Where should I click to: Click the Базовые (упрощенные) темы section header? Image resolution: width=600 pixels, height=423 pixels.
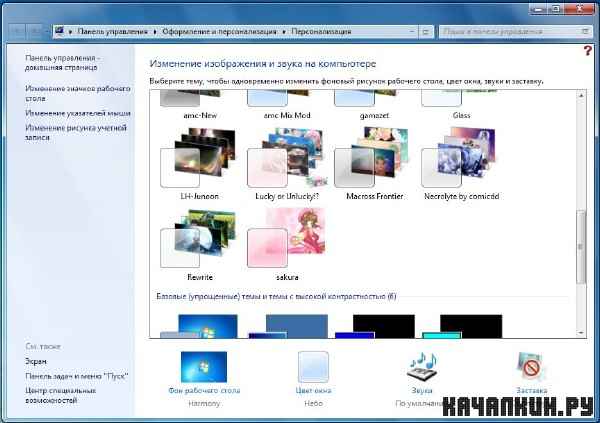click(x=276, y=296)
